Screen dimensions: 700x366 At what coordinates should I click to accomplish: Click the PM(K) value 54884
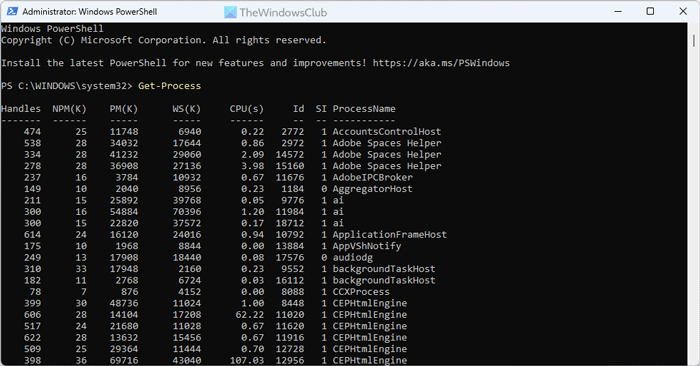pos(124,212)
